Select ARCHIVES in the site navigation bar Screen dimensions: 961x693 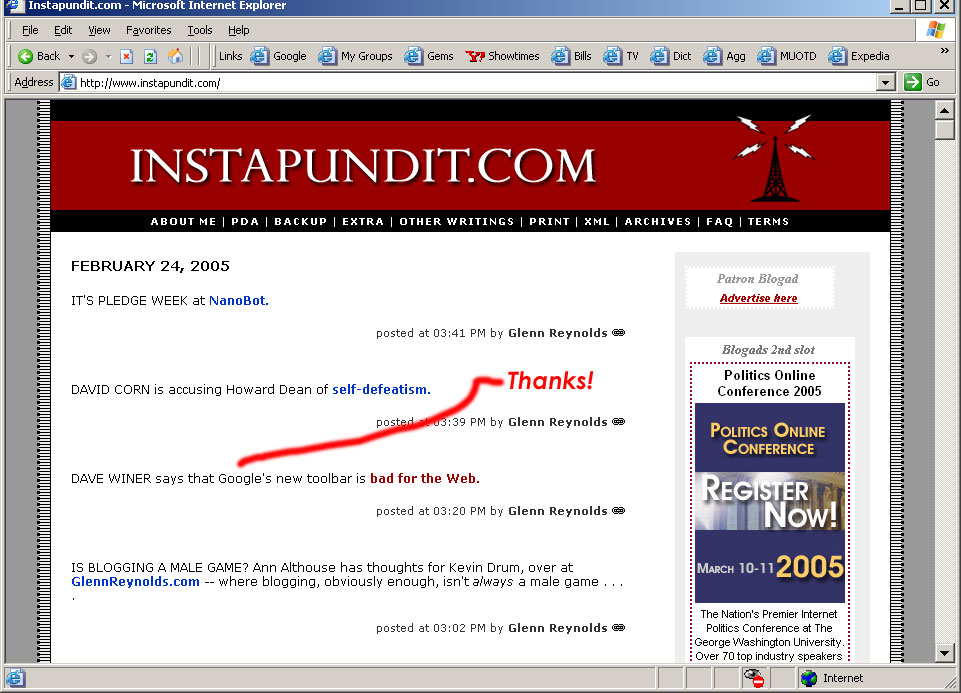[657, 221]
